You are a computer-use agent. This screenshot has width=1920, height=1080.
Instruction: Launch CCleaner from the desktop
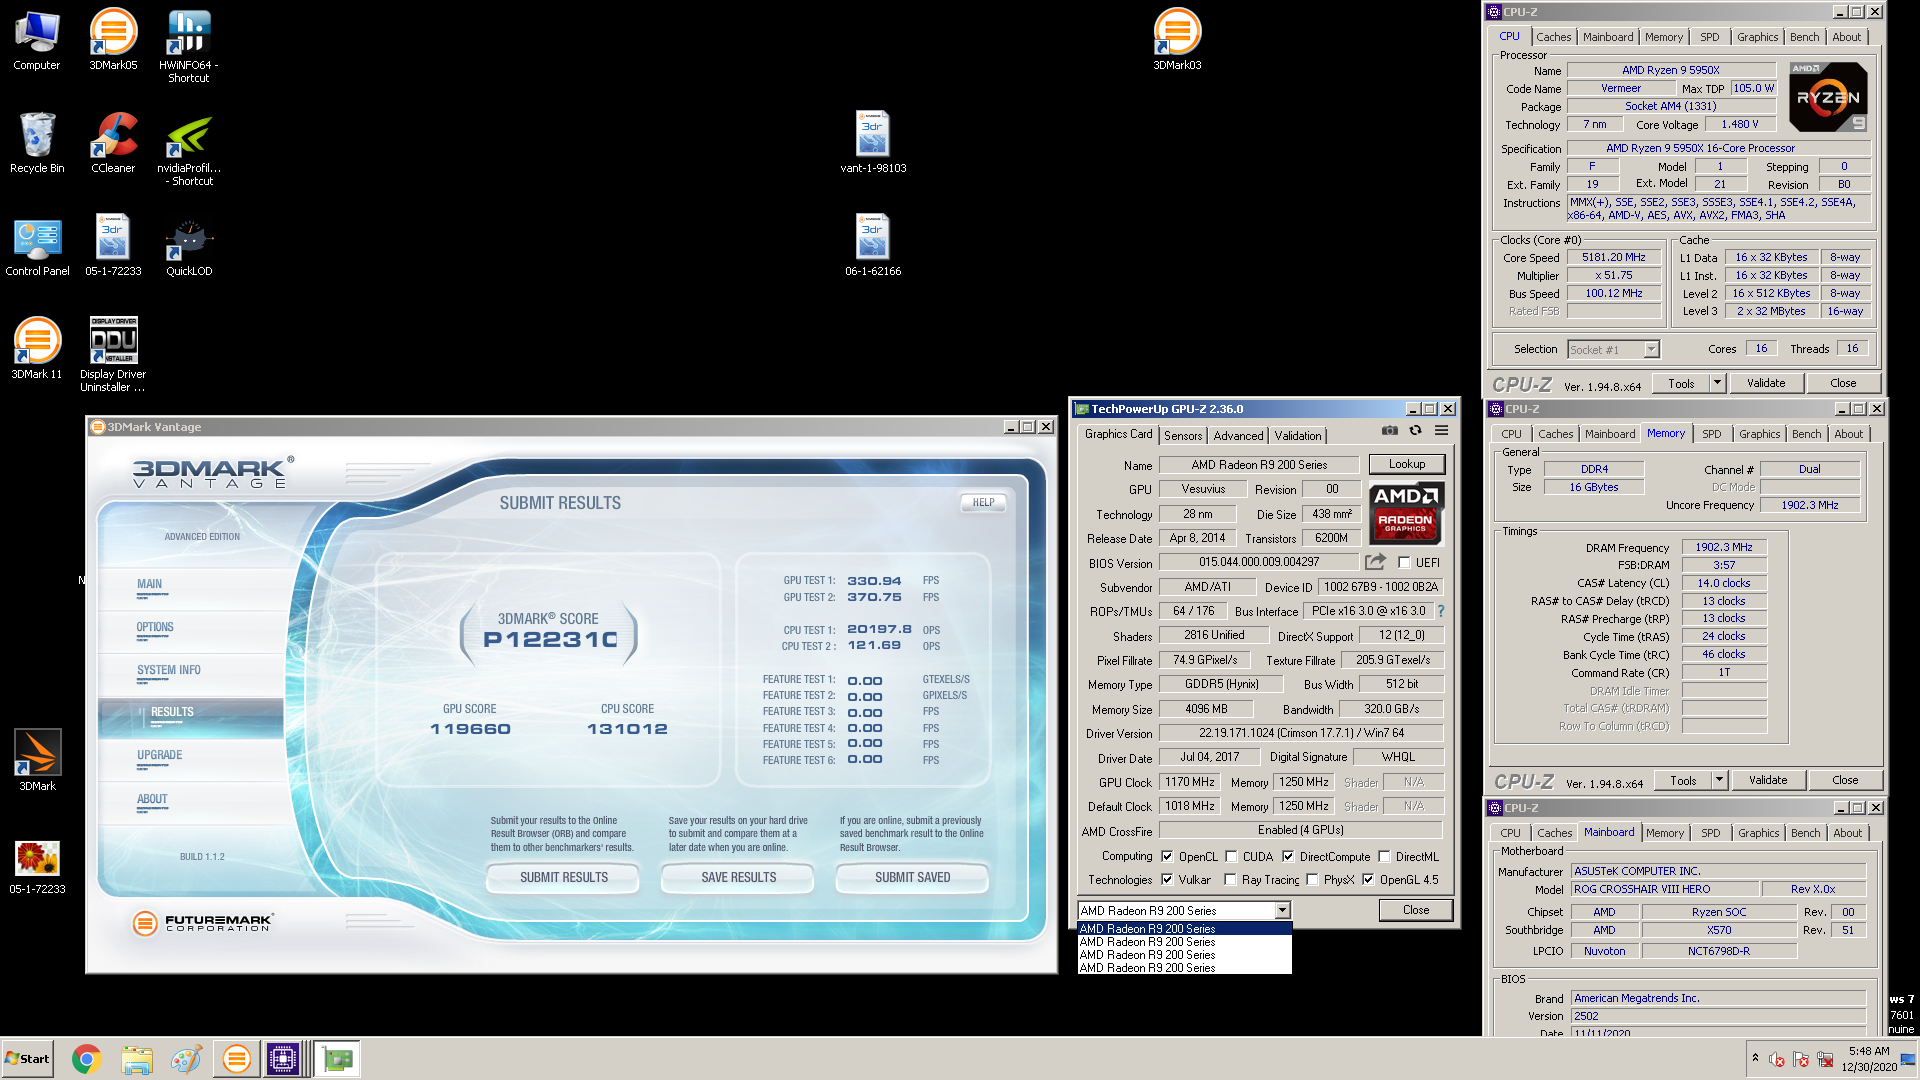113,143
